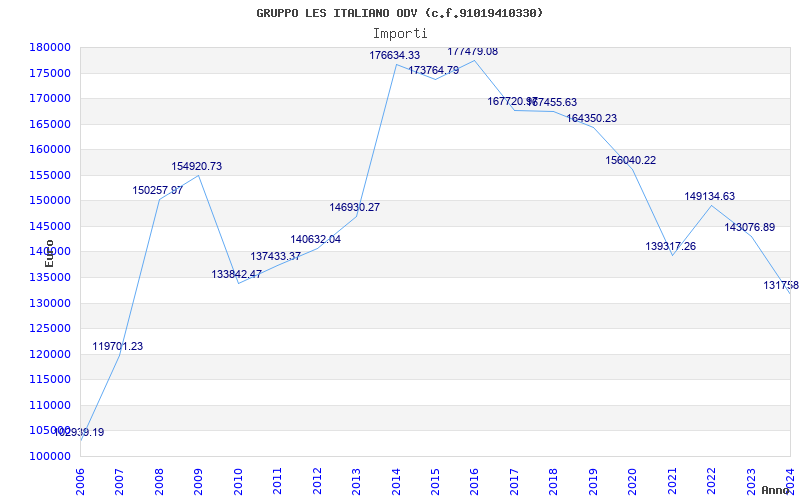Screen dimensions: 800x500
Task: Click x-axis year 2022
Action: point(712,480)
